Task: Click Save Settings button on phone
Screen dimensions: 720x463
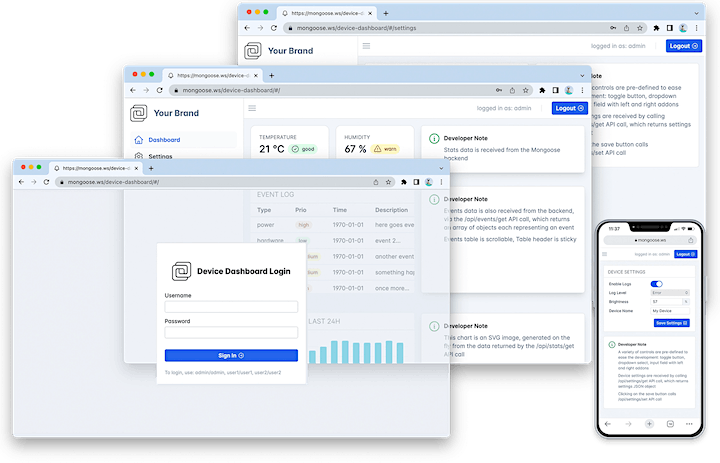Action: tap(672, 323)
